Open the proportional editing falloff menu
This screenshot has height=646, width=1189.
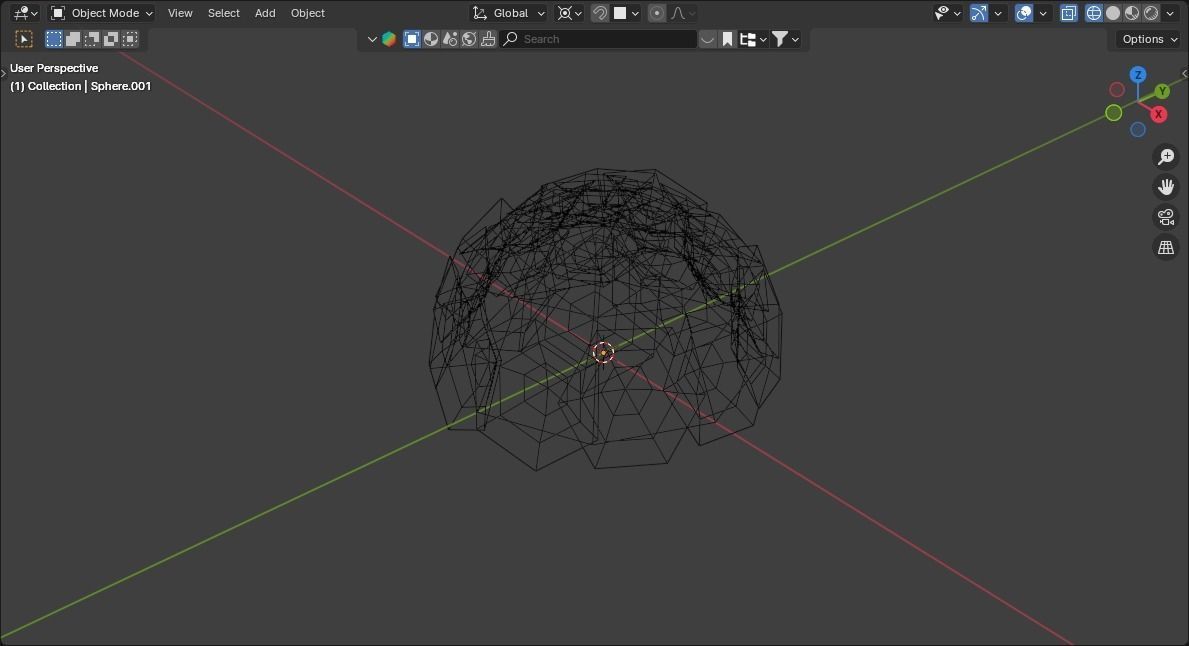(682, 13)
